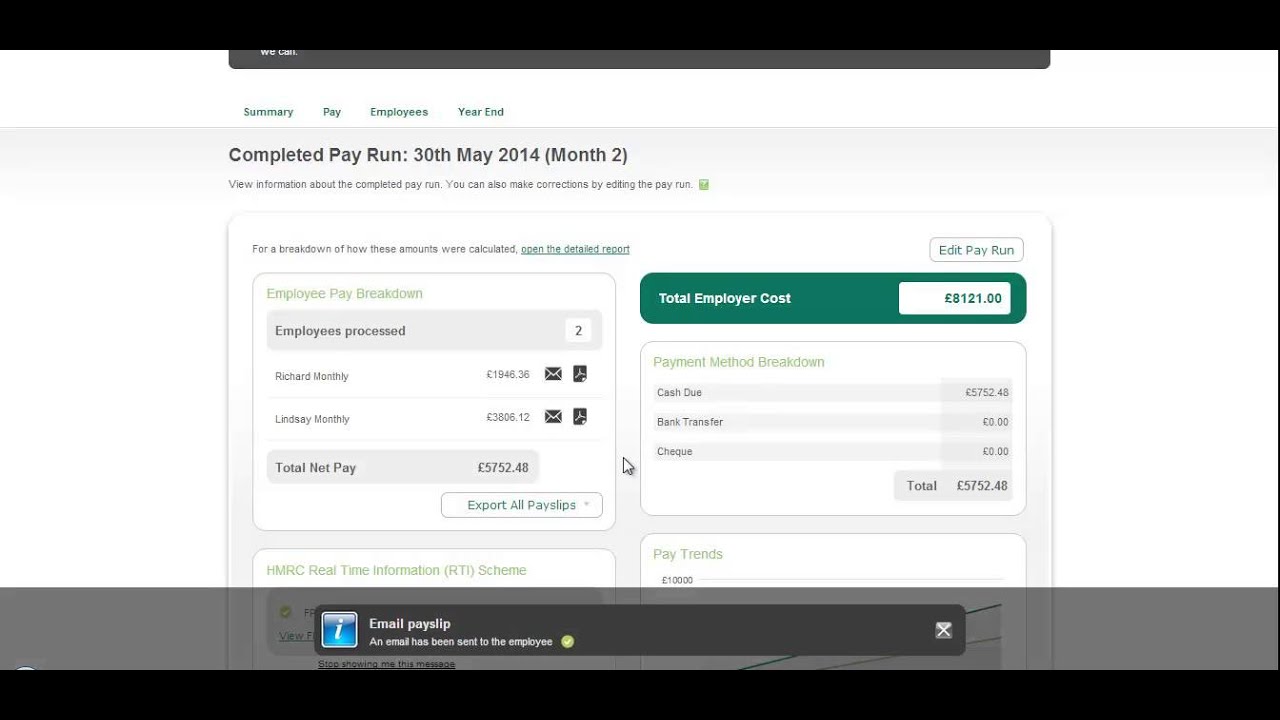
Task: Click the Bank Transfer row
Action: point(833,422)
